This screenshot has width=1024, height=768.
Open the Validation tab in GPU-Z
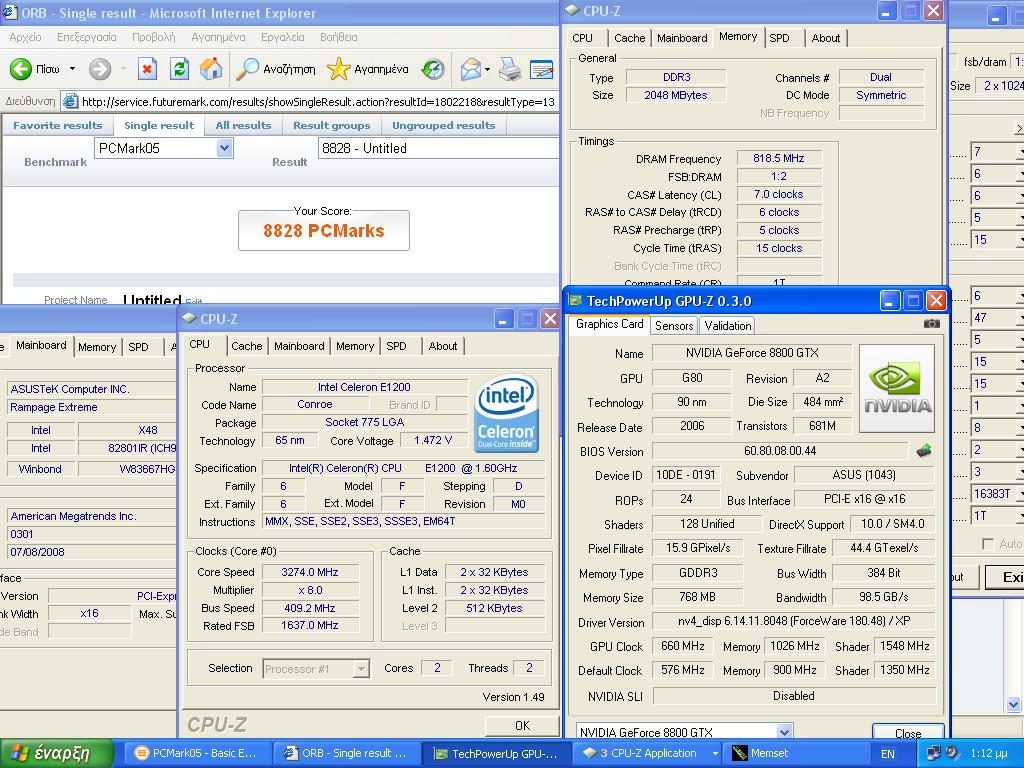728,325
